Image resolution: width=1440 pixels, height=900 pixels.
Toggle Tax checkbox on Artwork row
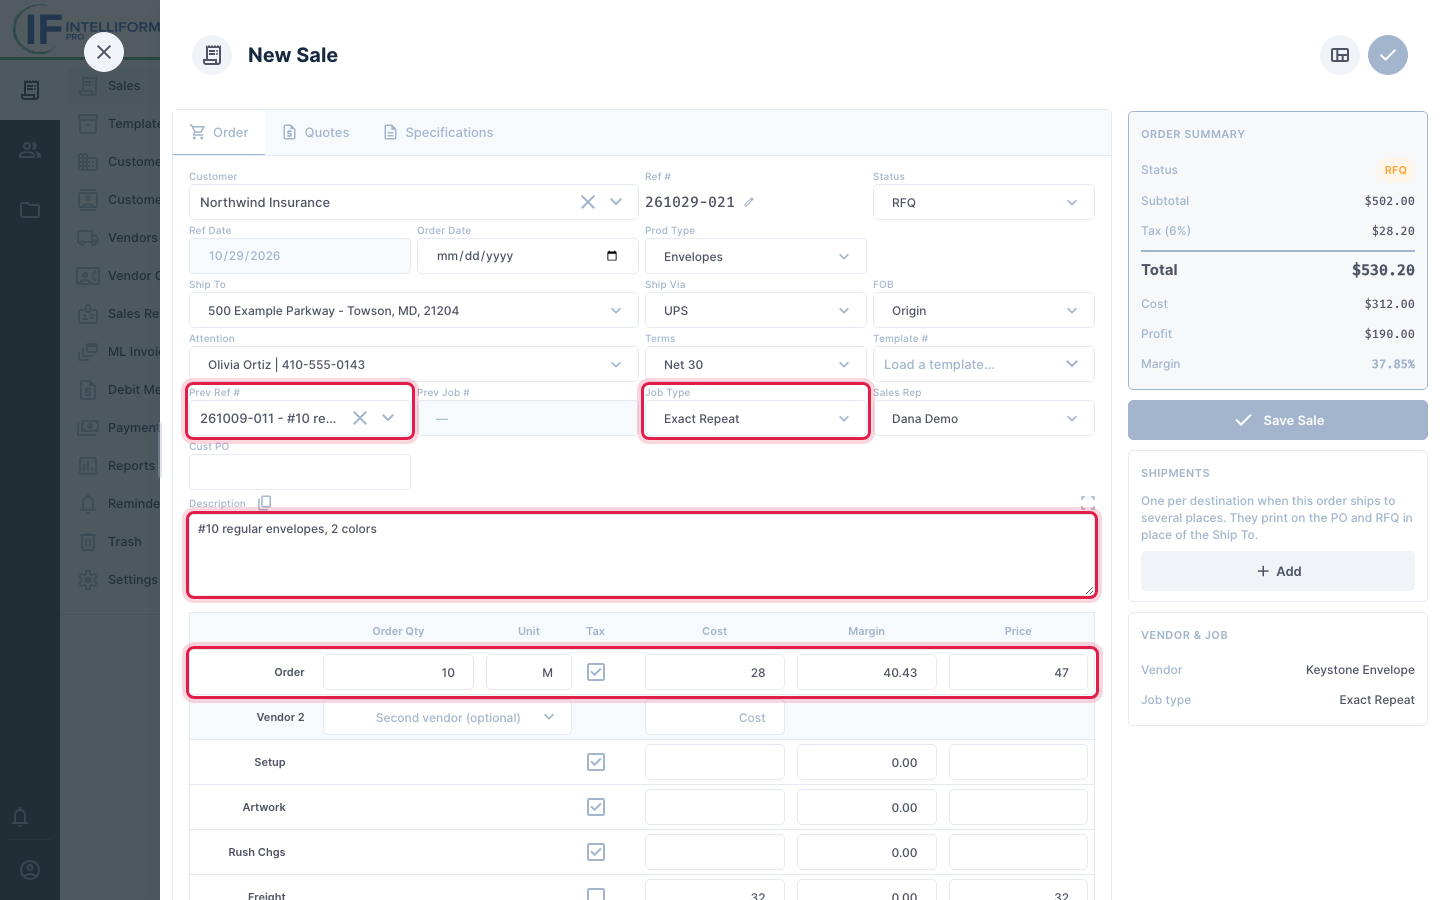[596, 807]
